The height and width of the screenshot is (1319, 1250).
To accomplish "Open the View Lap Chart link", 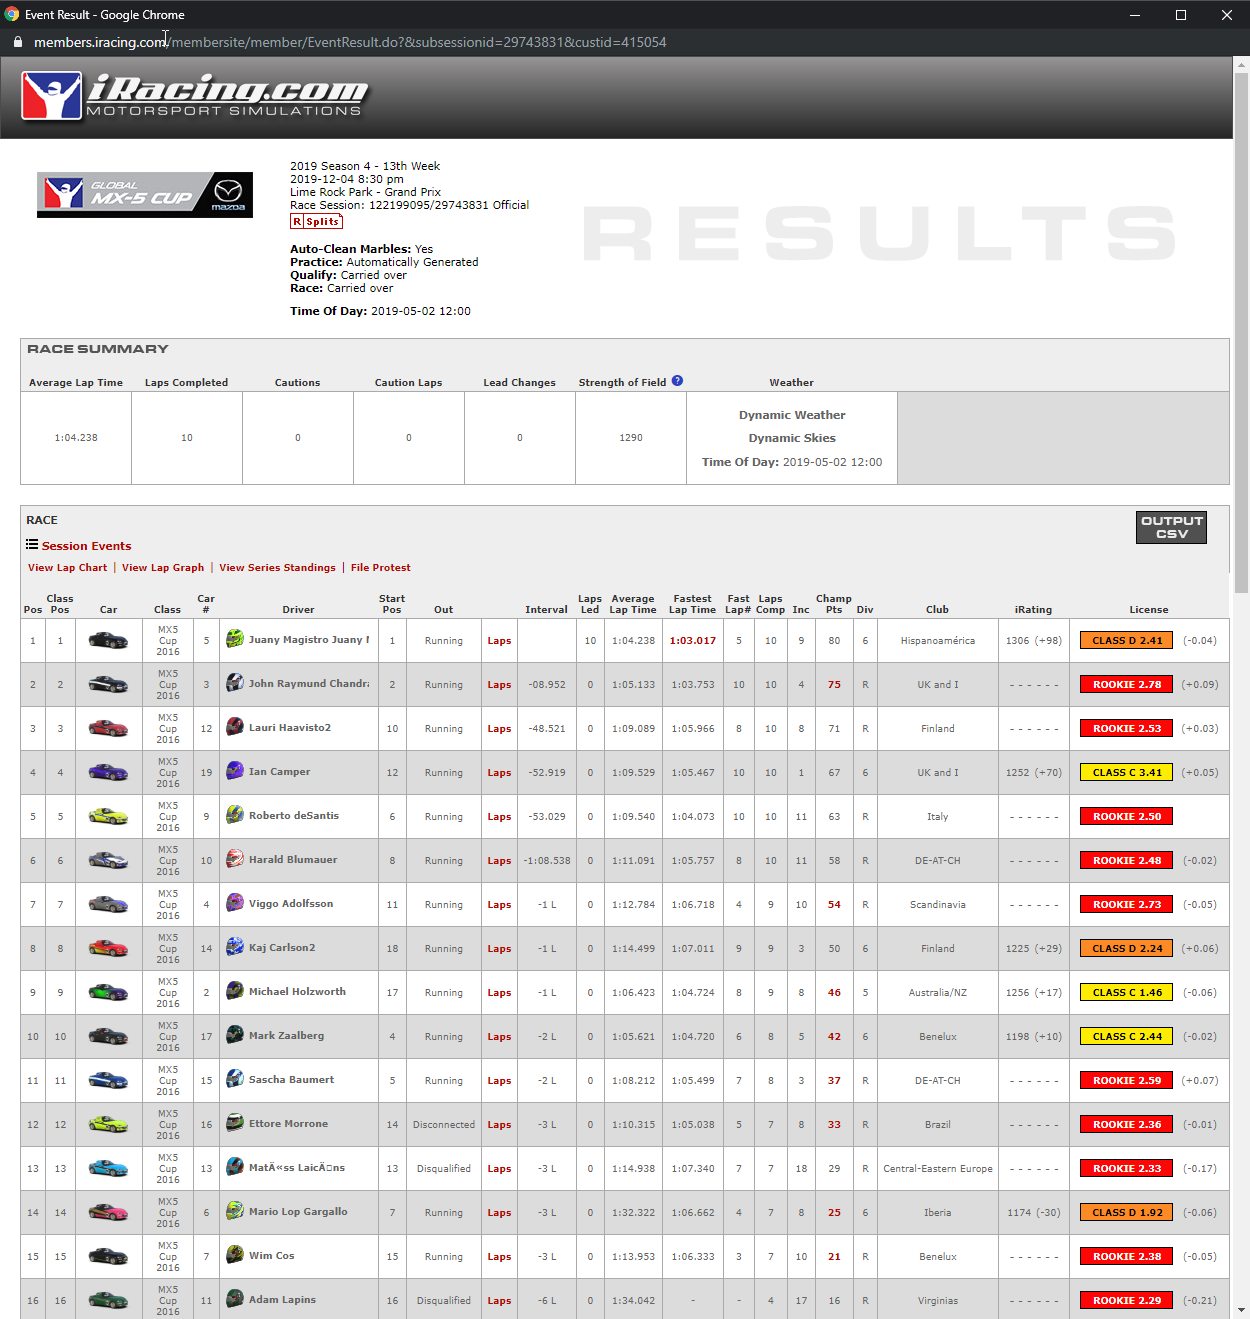I will (67, 568).
